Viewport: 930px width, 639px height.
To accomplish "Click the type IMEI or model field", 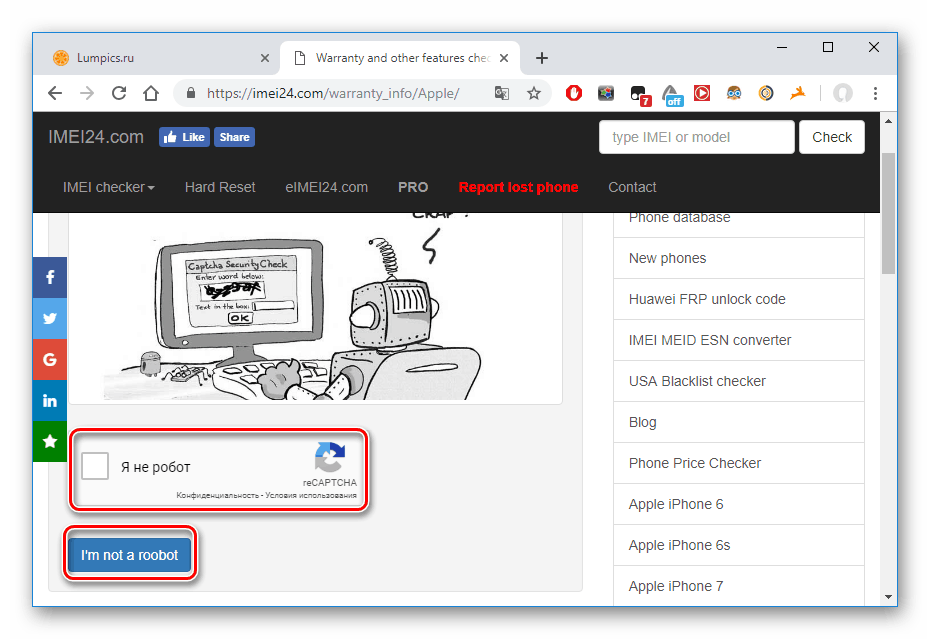I will click(696, 137).
